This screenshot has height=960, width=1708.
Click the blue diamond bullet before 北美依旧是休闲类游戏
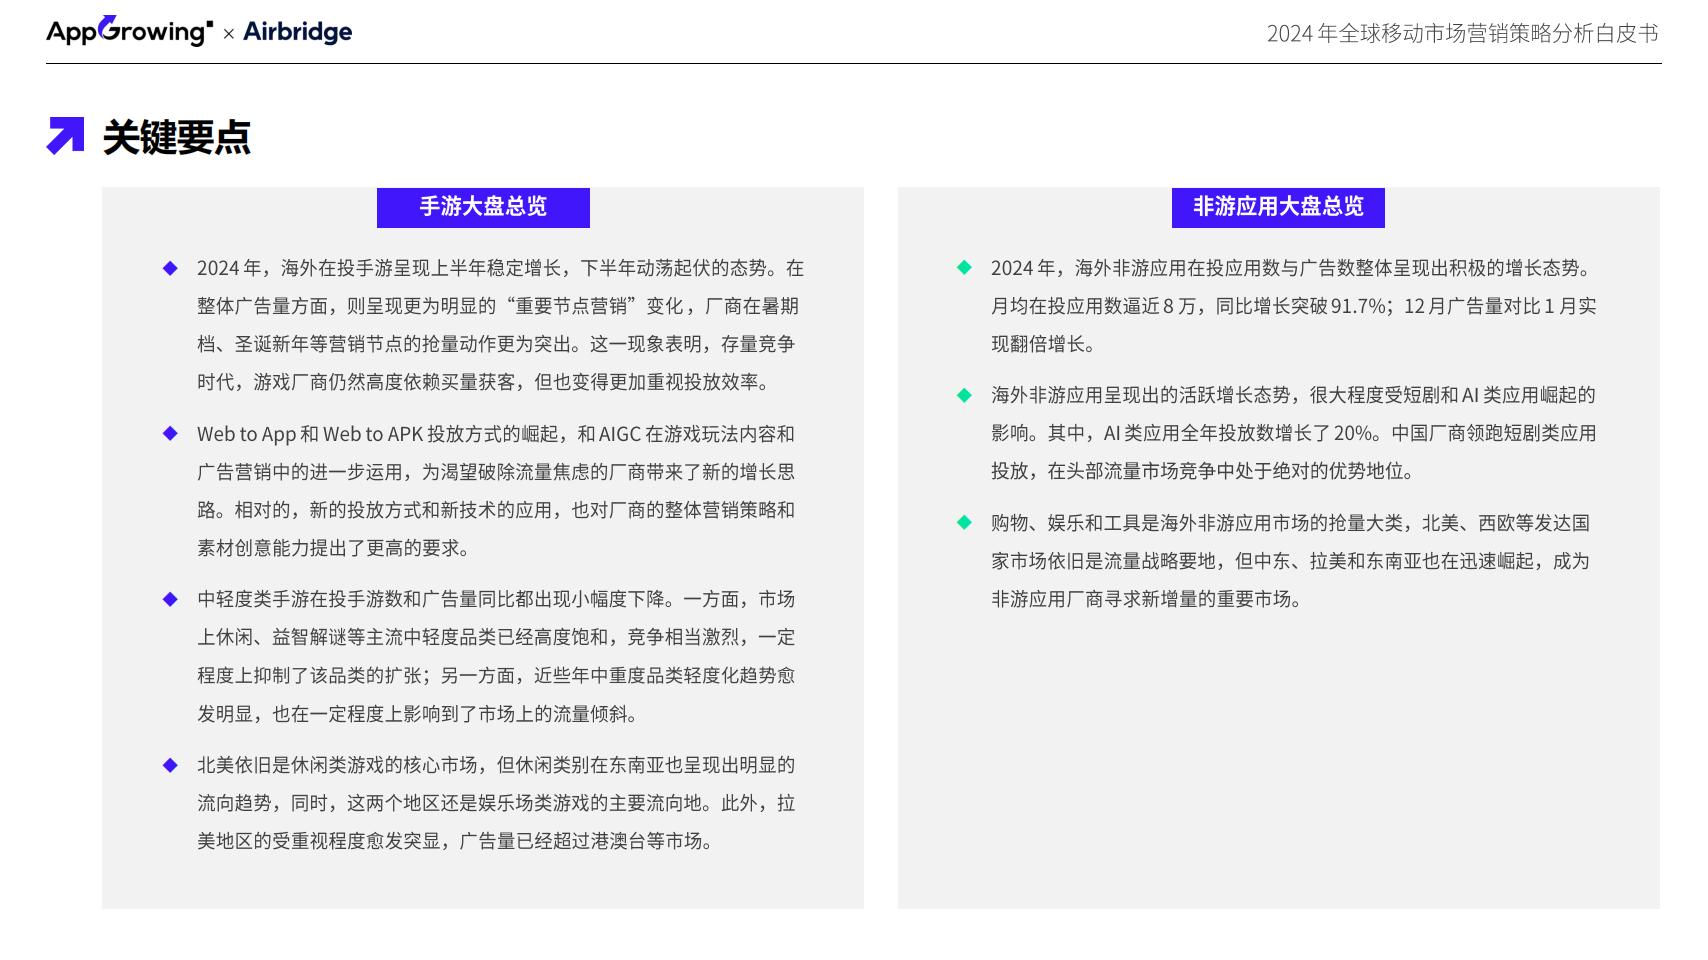coord(170,765)
